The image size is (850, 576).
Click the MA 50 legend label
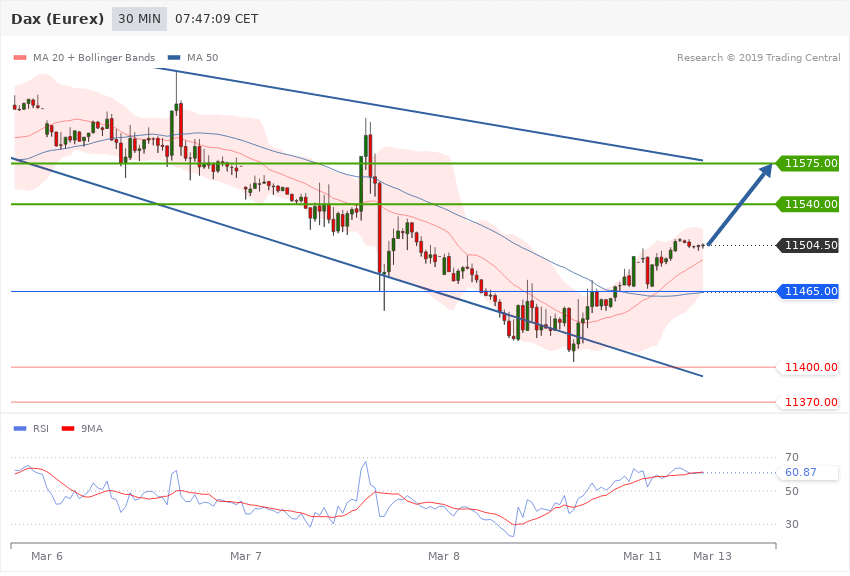click(202, 57)
